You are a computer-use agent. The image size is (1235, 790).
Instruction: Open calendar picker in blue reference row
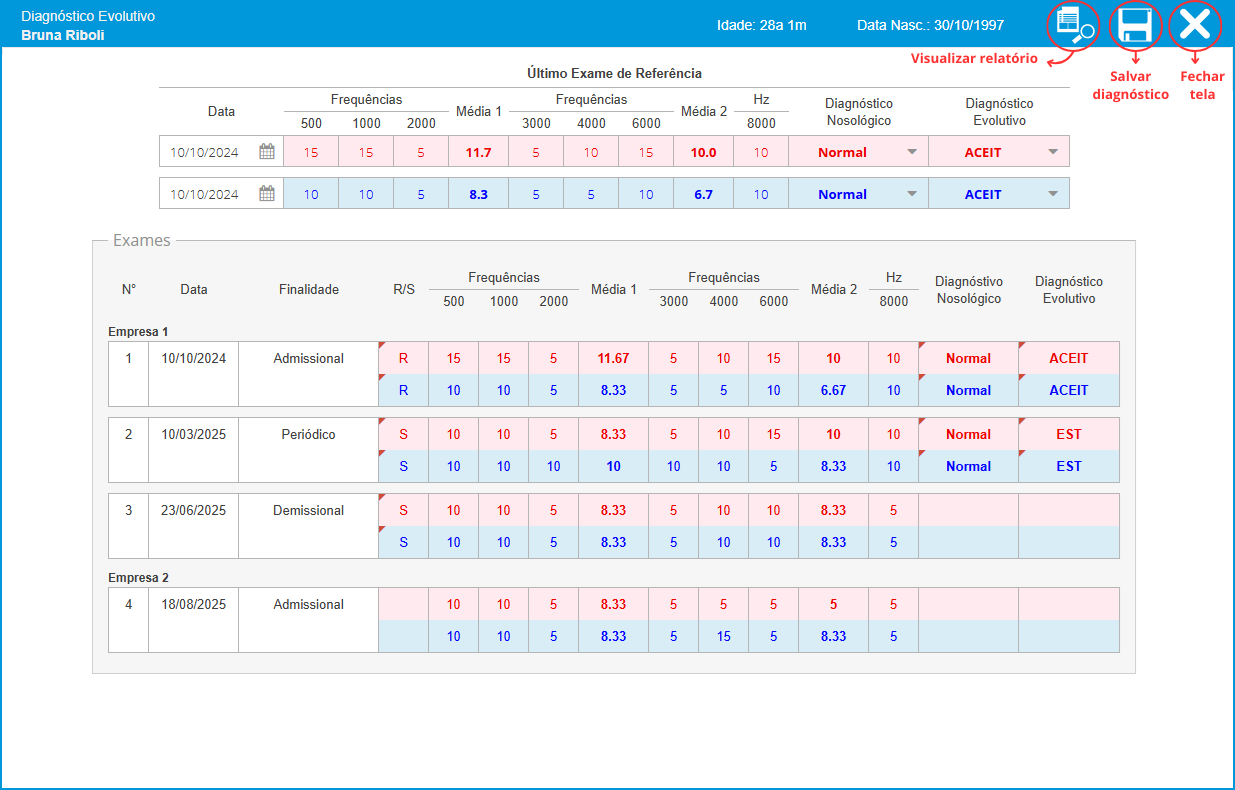point(266,194)
